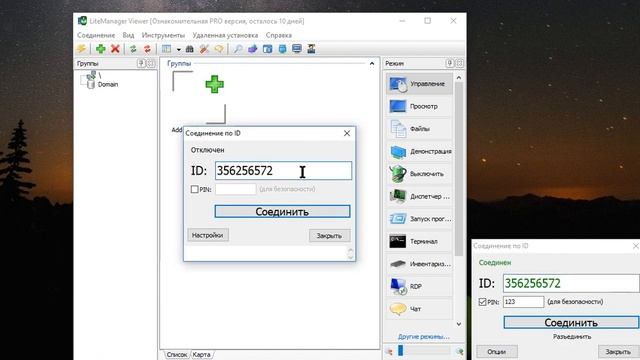This screenshot has width=640, height=360.
Task: Select RDP mode
Action: [419, 287]
